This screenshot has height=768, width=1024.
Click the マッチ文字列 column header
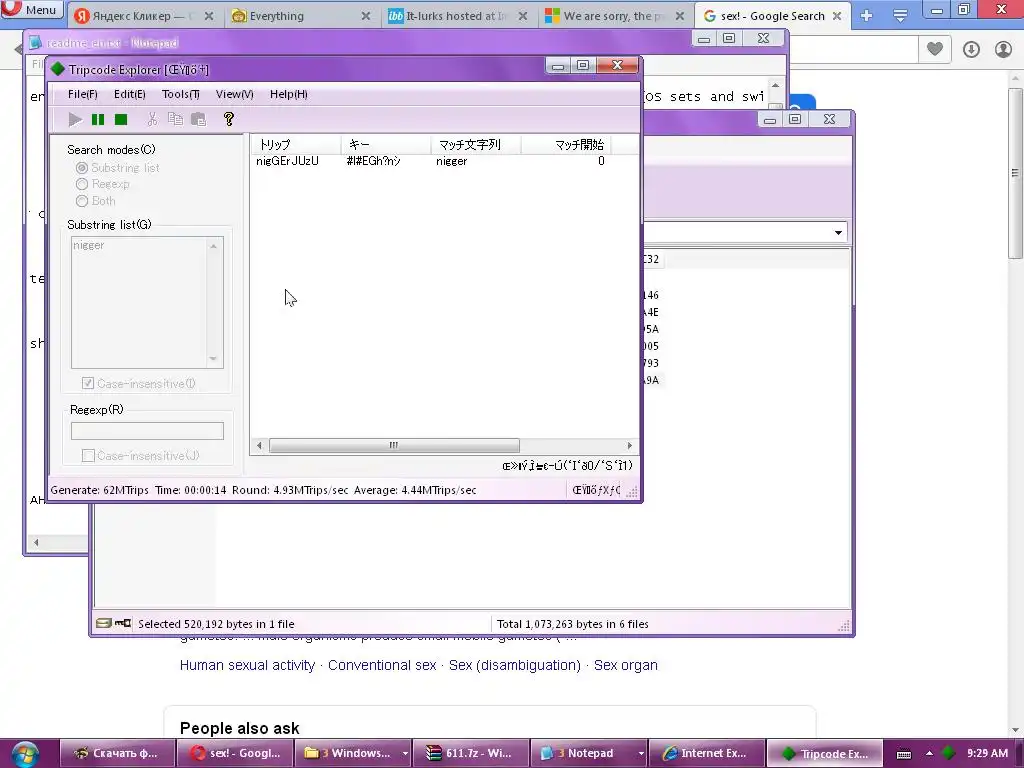coord(475,144)
